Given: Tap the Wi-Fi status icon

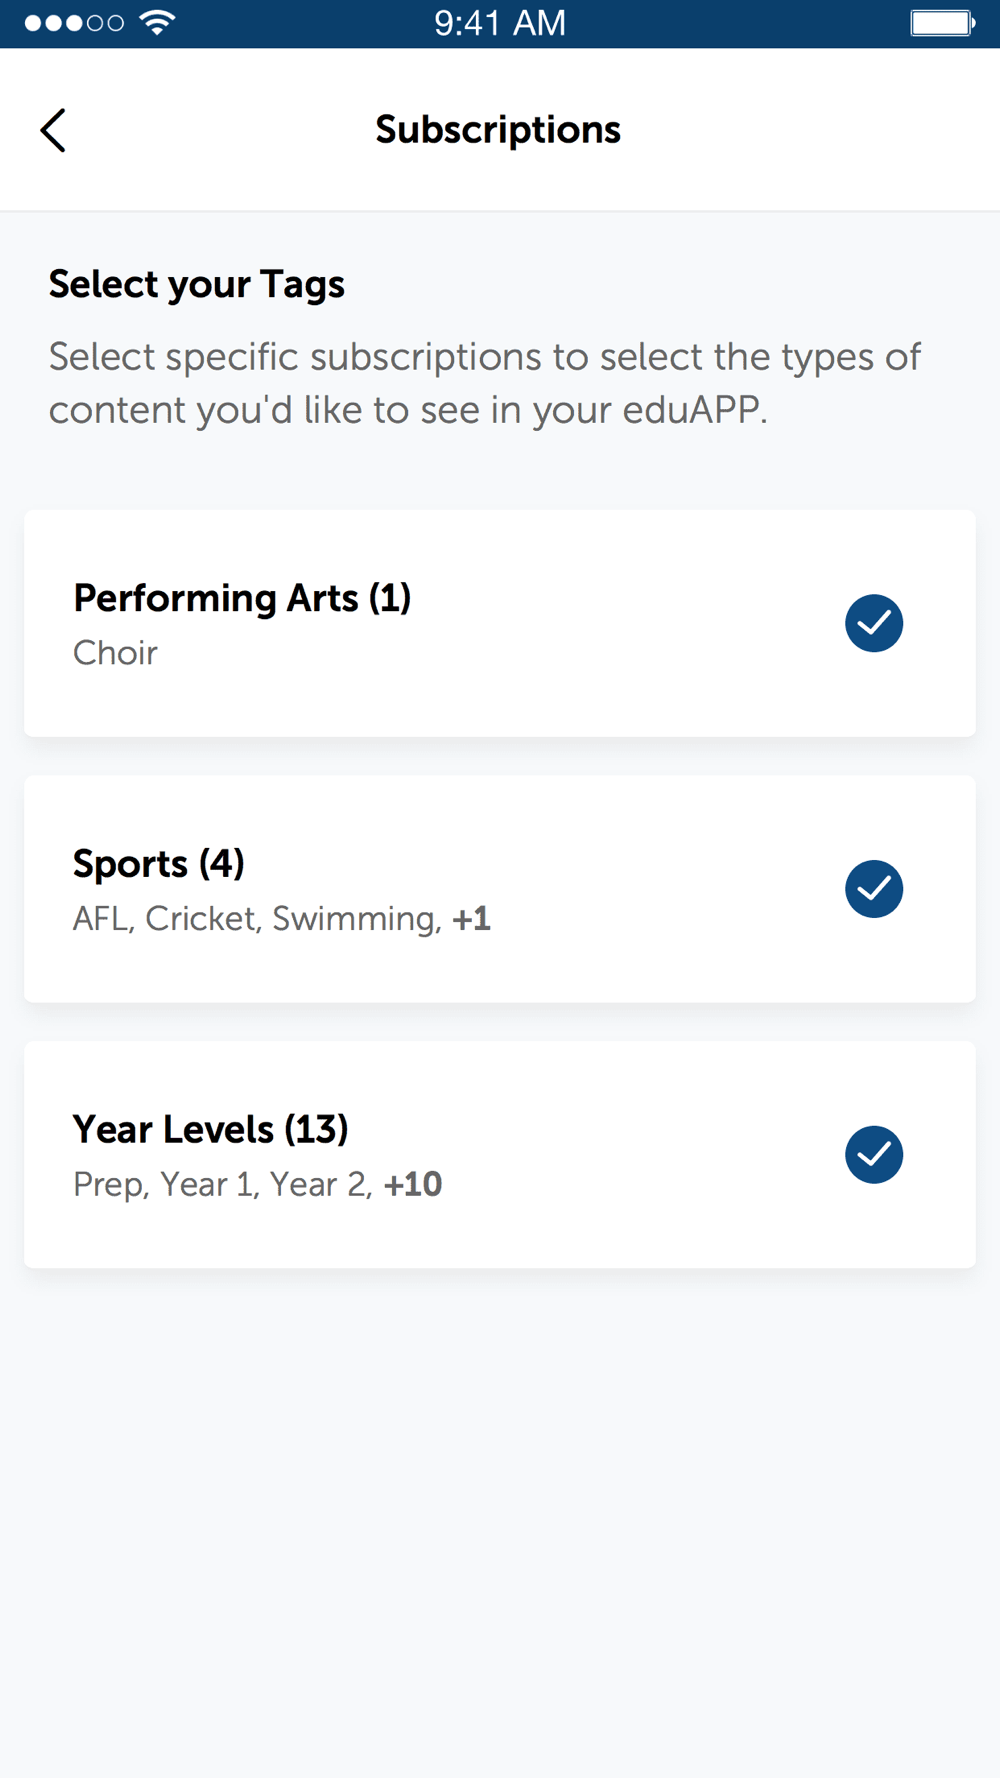Looking at the screenshot, I should [157, 22].
